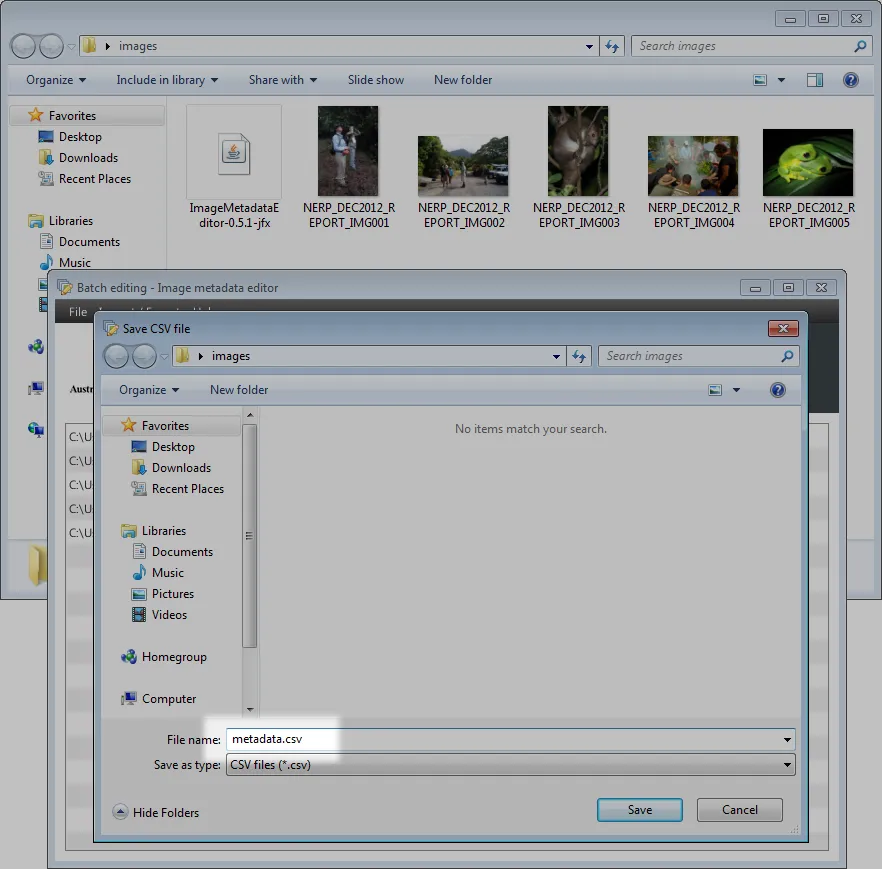Click the Network icon in Explorer sidebar

[x=36, y=430]
